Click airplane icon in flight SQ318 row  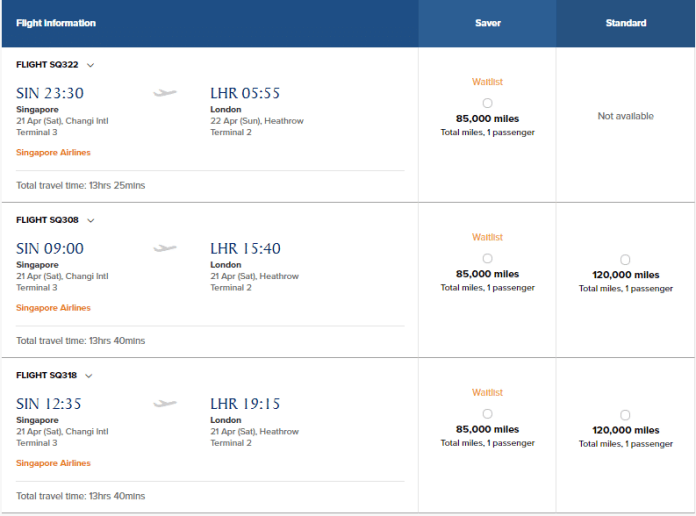tap(165, 404)
